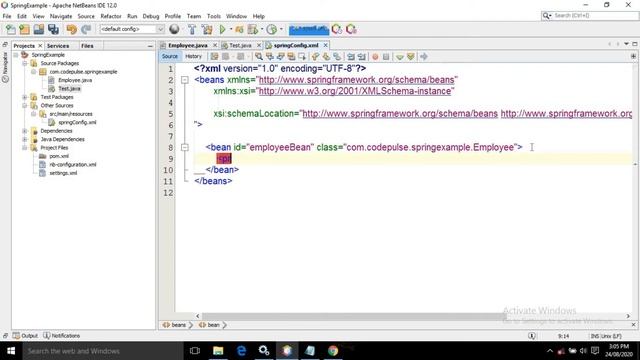Collapse the SpringExample project node
The image size is (640, 360).
16,55
